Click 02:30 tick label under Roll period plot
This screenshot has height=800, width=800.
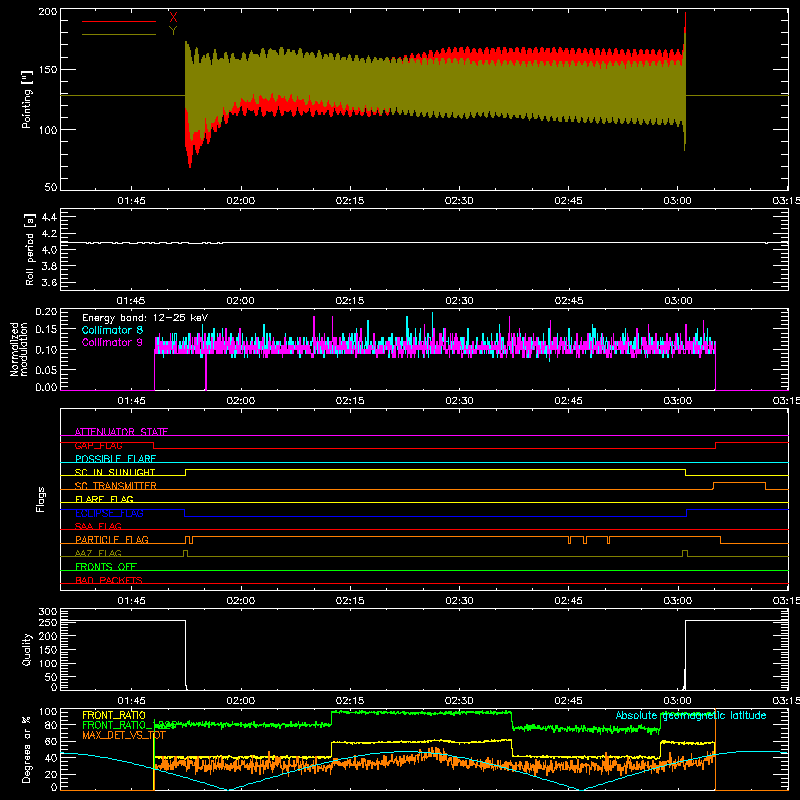coord(459,301)
